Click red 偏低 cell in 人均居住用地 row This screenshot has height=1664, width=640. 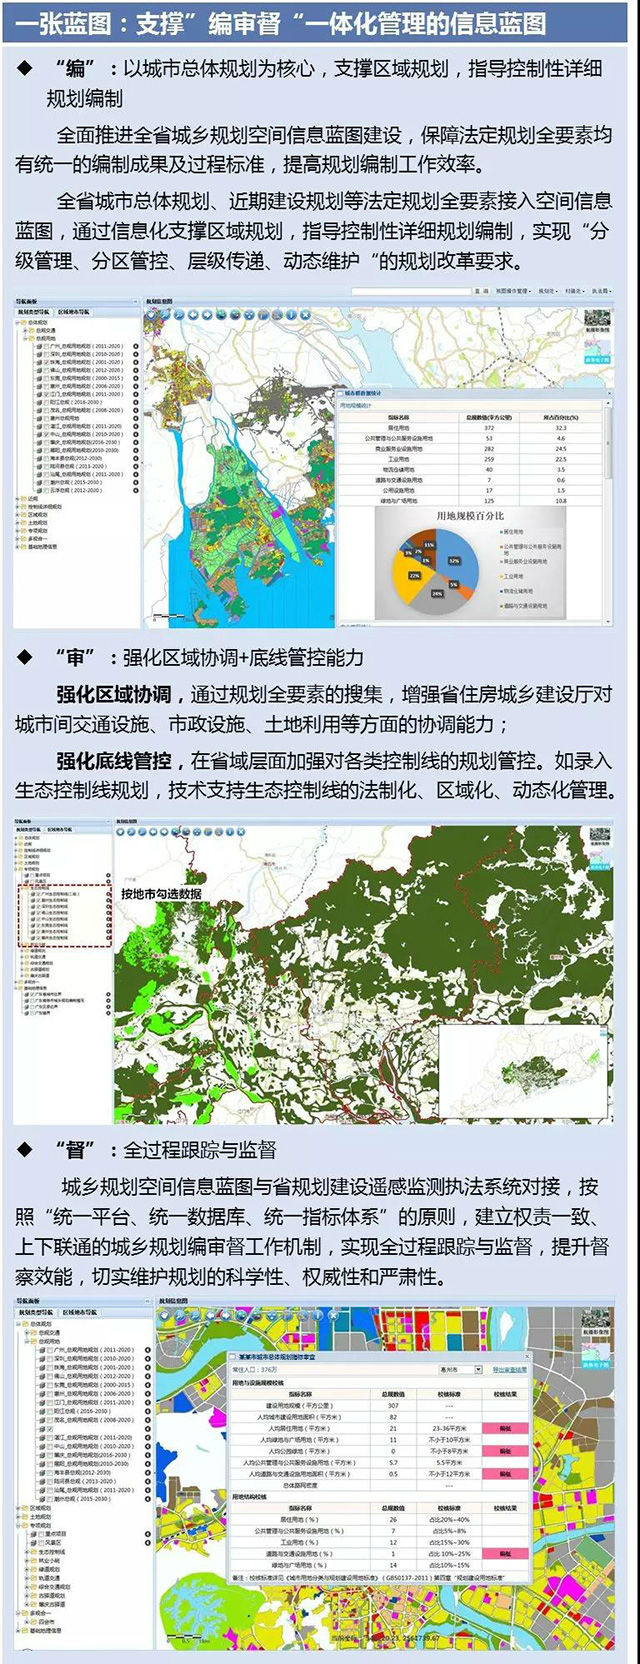coord(505,1428)
